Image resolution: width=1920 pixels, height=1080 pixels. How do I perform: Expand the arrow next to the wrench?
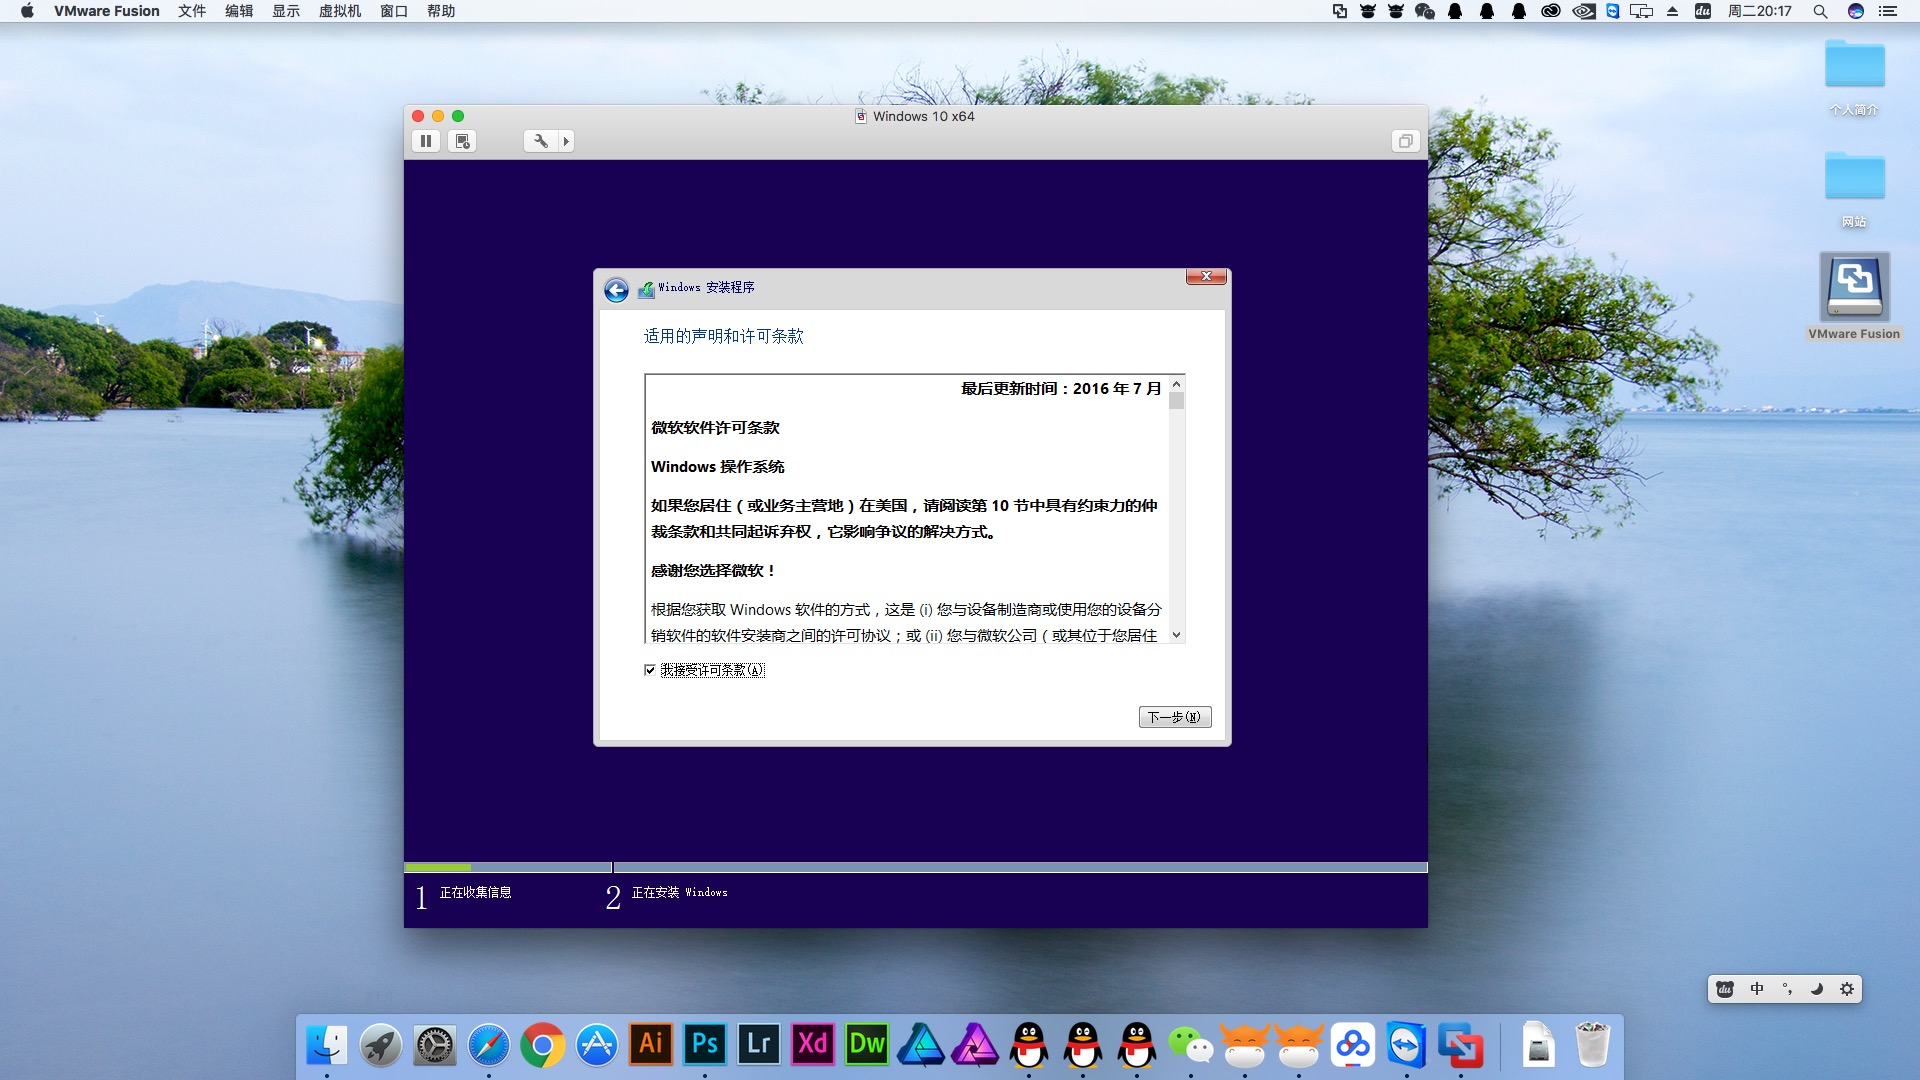click(x=566, y=141)
